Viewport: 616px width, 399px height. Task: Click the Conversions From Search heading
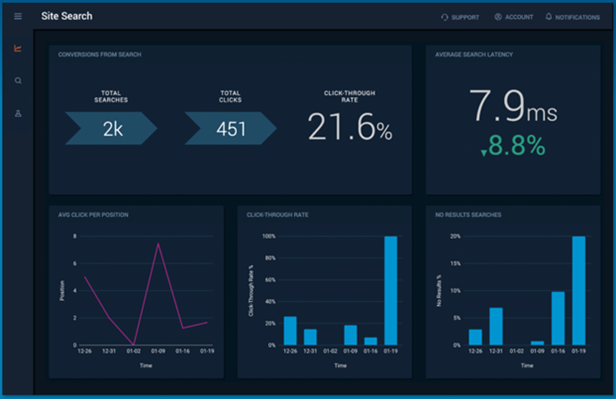click(100, 55)
